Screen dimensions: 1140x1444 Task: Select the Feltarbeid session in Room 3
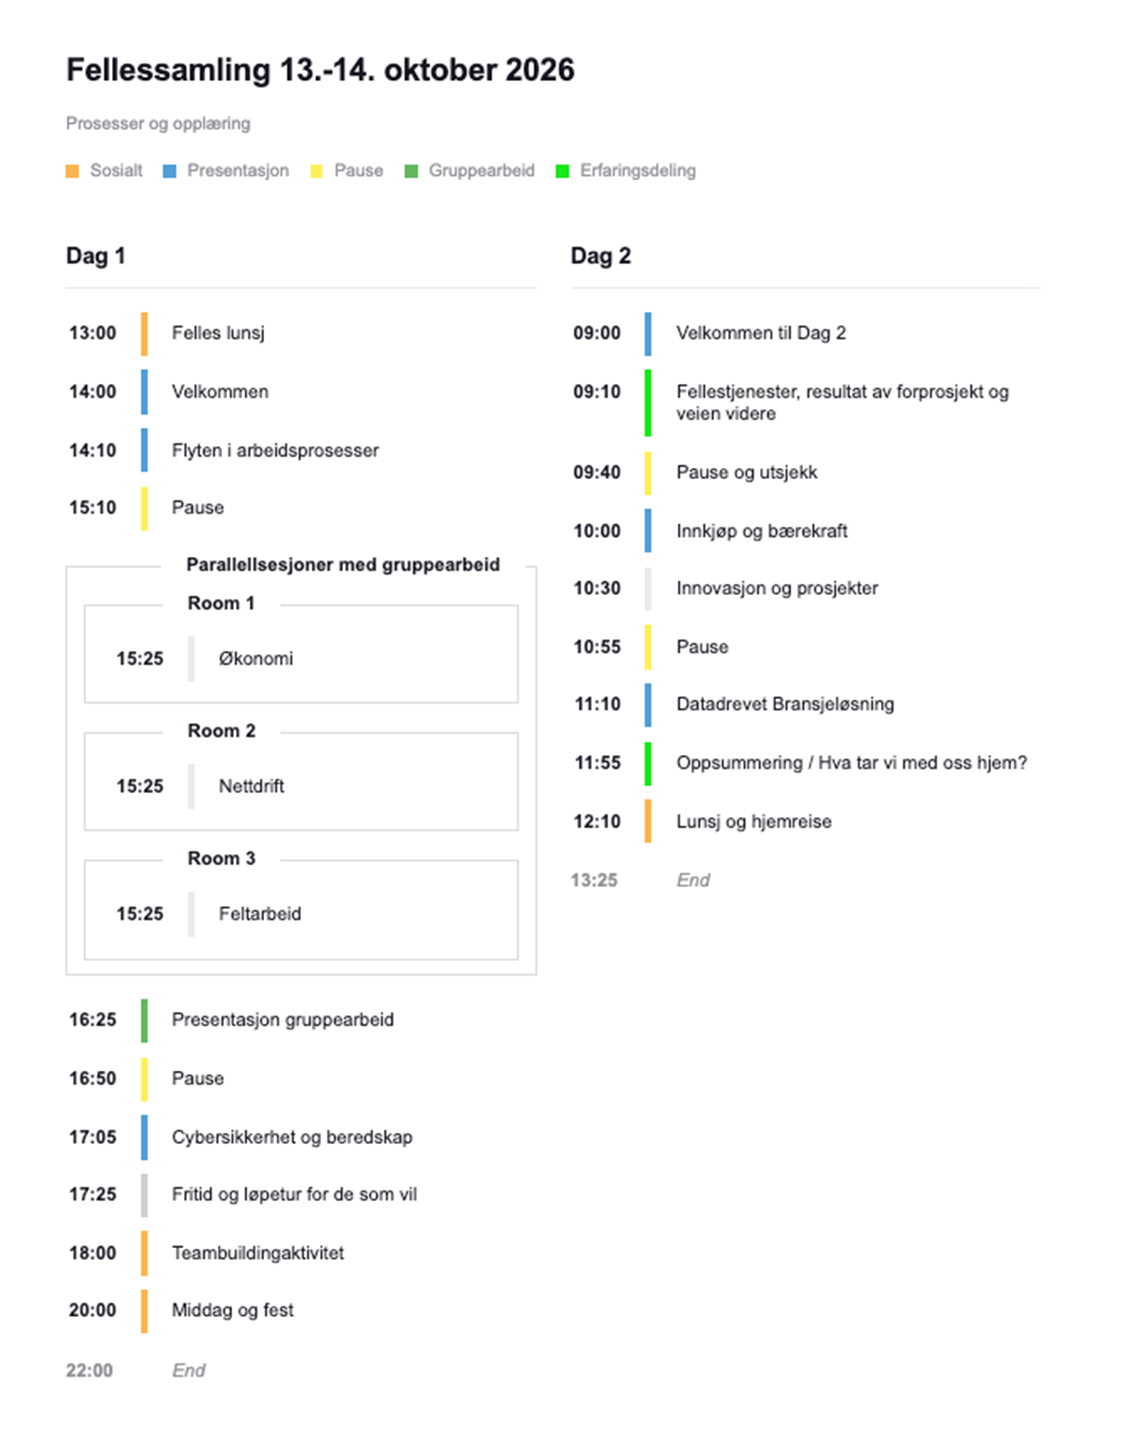click(x=260, y=913)
